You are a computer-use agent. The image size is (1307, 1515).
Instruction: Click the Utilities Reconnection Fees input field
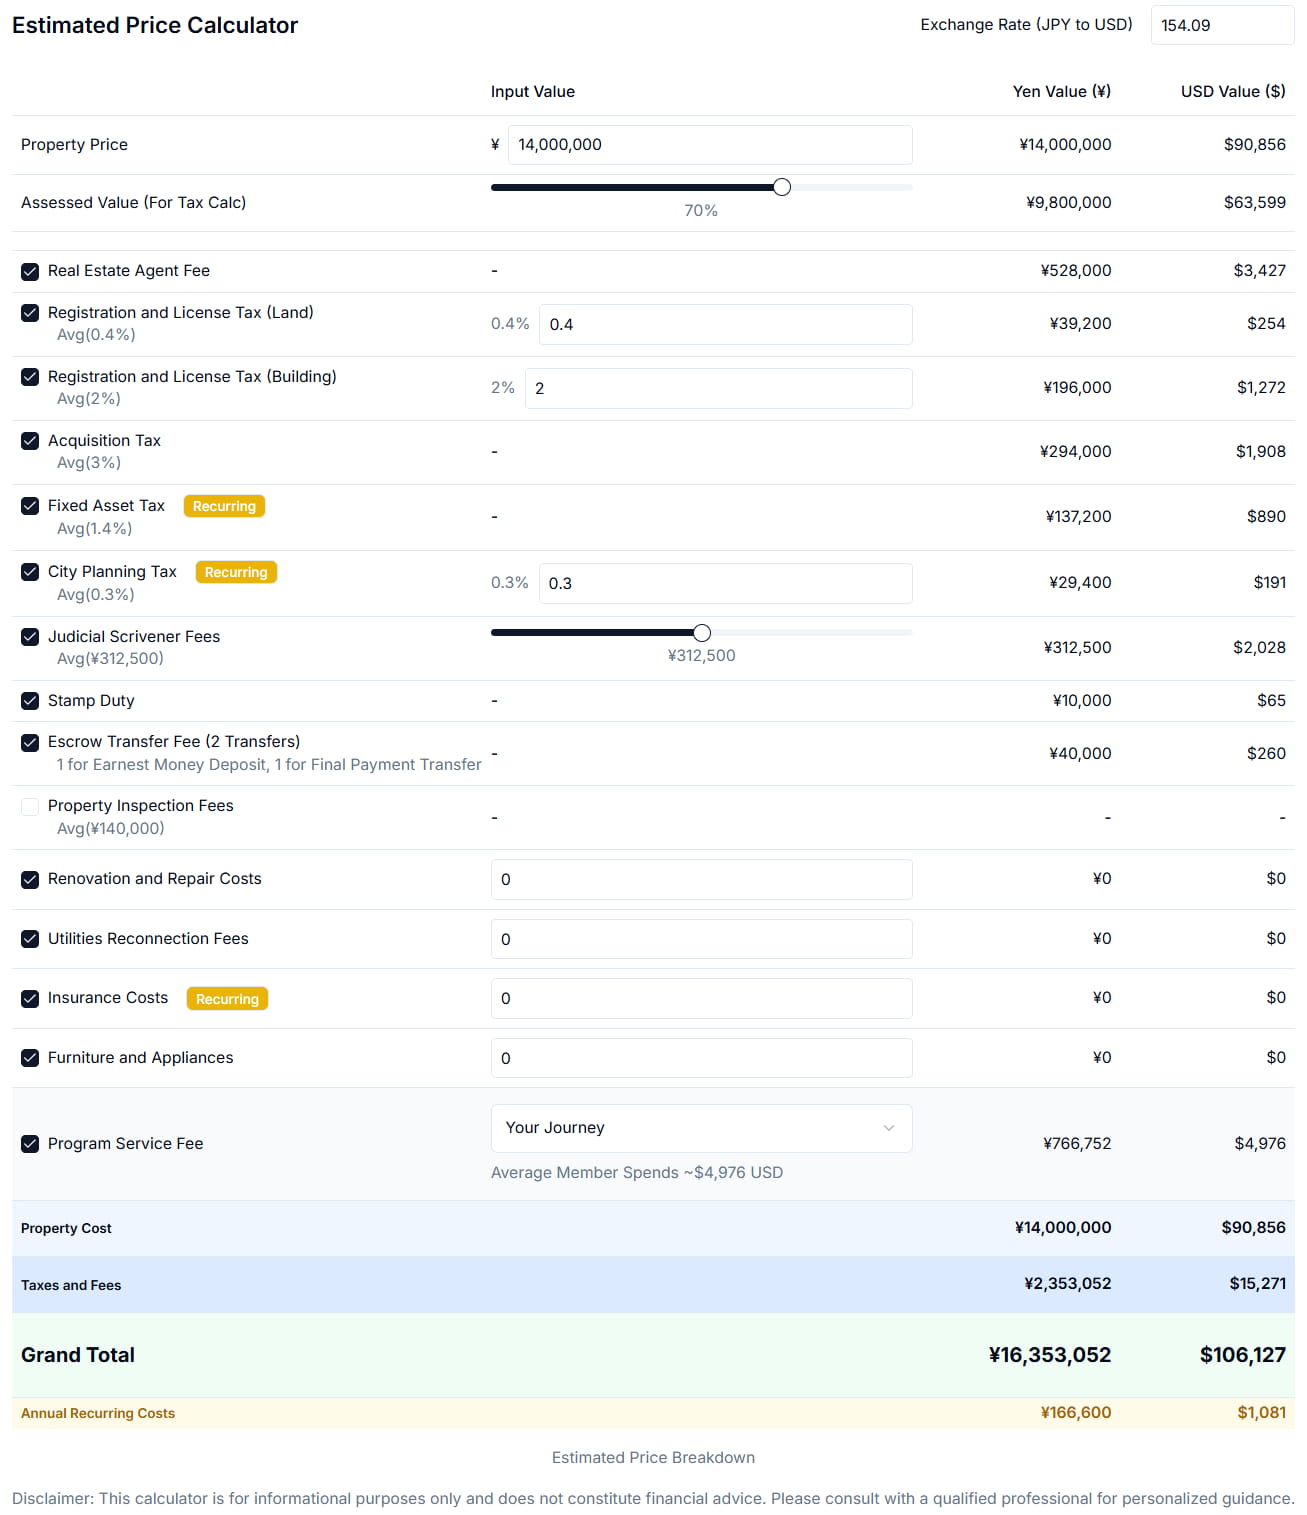(700, 940)
